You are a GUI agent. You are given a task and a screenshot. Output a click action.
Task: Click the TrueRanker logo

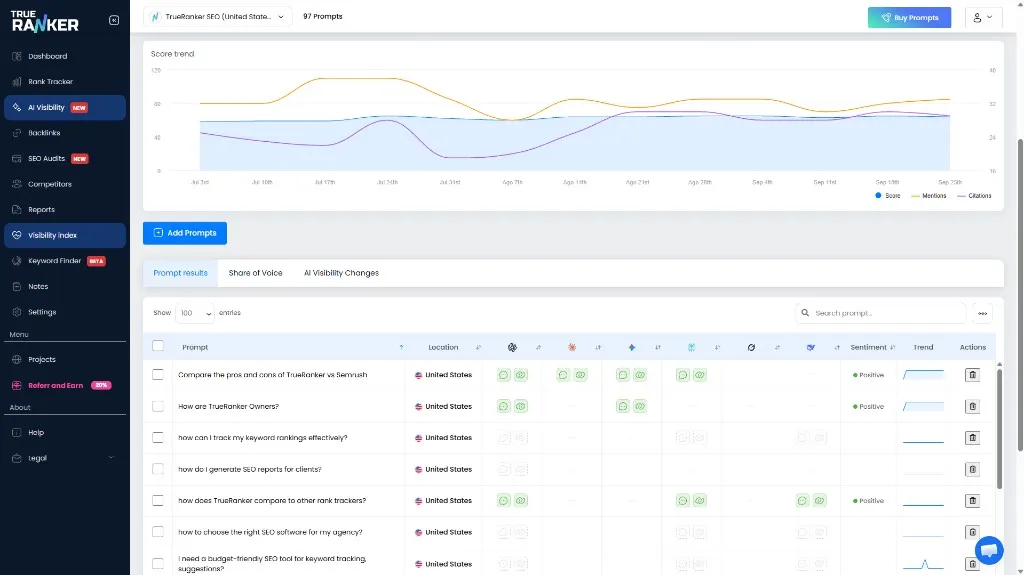(45, 21)
